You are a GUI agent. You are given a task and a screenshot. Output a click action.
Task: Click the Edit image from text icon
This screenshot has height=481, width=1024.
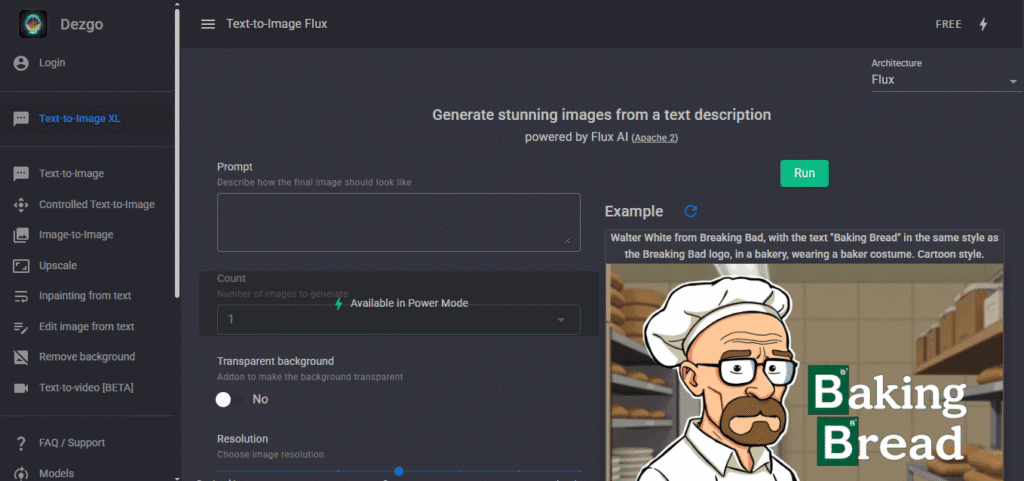click(21, 326)
